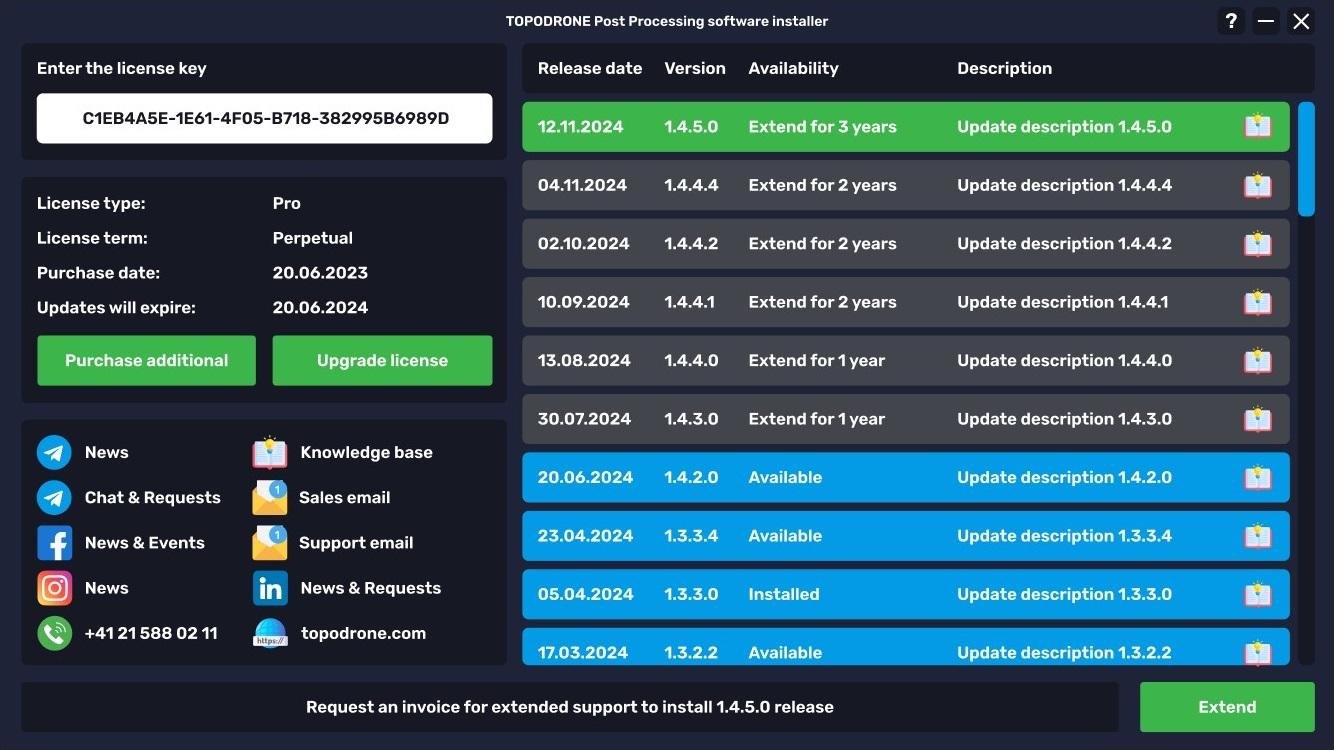Click the 'Perpetual' license term value
This screenshot has height=750, width=1334.
(313, 238)
